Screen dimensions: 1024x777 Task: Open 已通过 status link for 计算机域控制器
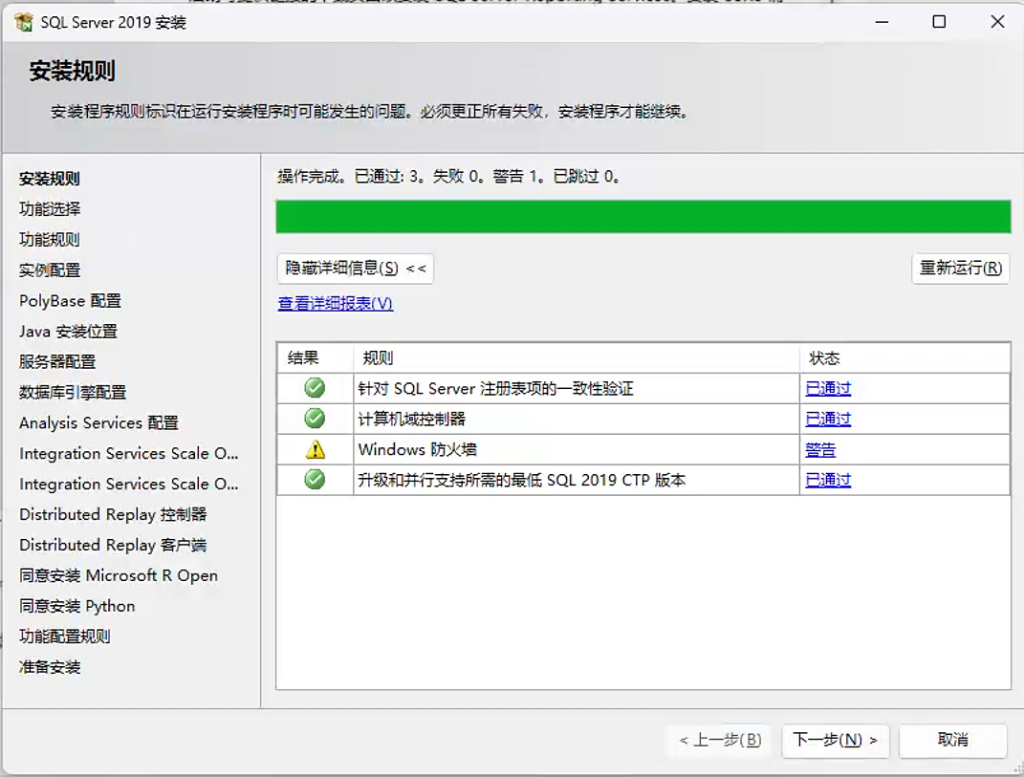828,419
